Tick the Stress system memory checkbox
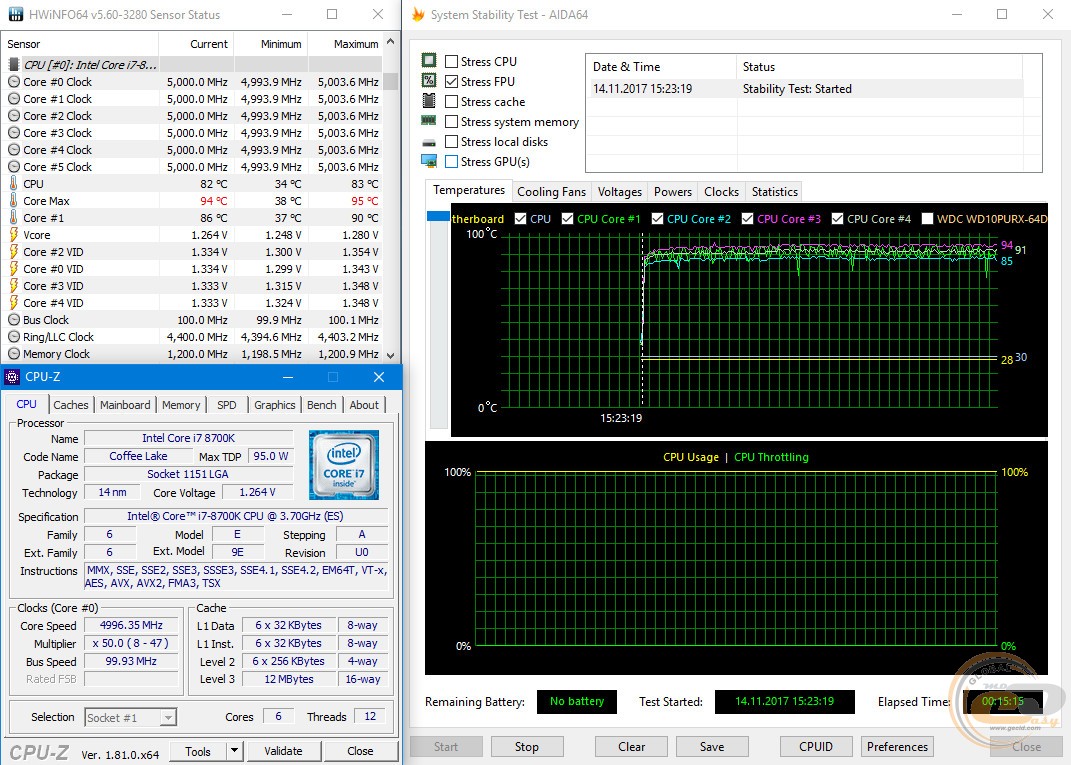Screen dimensions: 1071x765 pyautogui.click(x=451, y=122)
